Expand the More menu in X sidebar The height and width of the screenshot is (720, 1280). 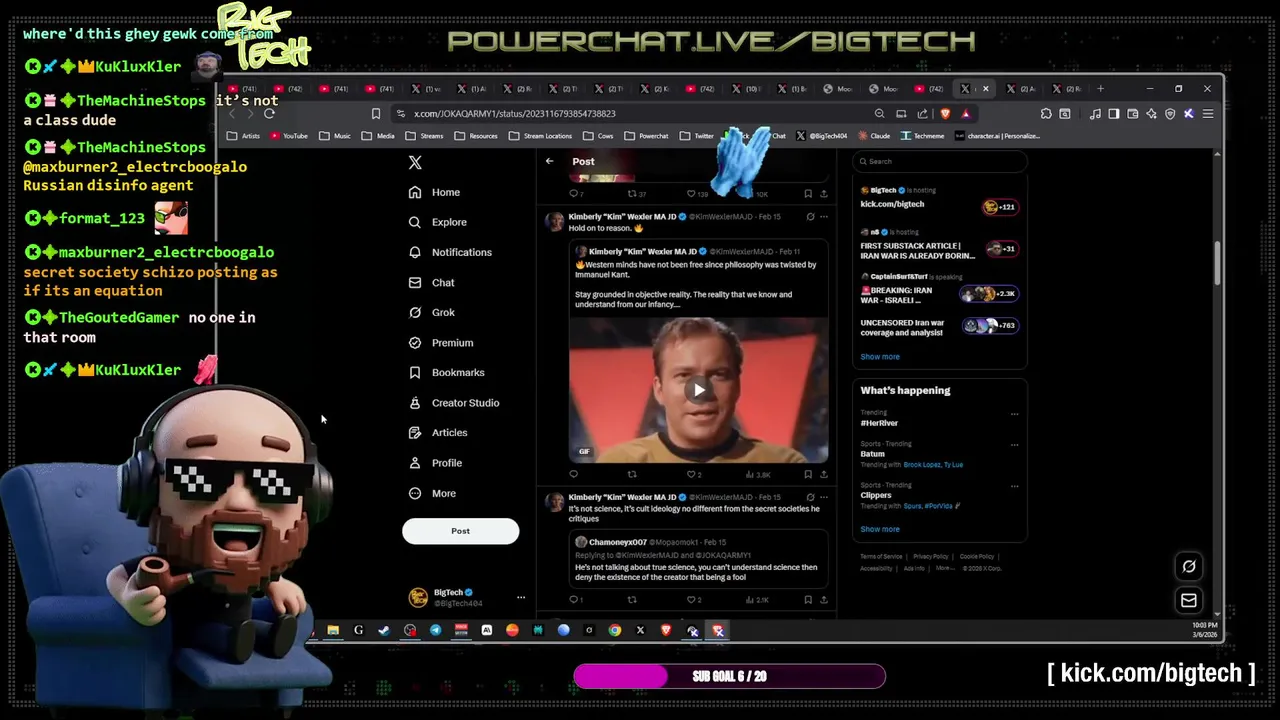[433, 493]
